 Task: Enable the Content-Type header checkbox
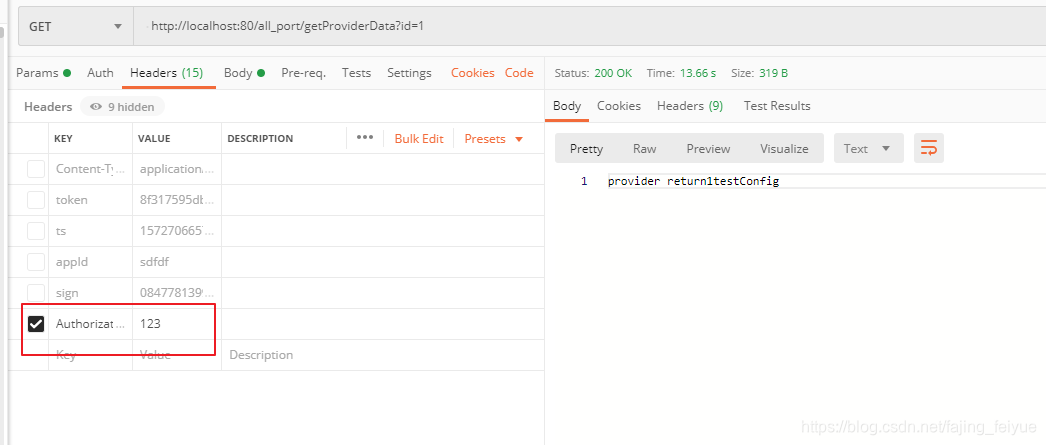coord(36,169)
